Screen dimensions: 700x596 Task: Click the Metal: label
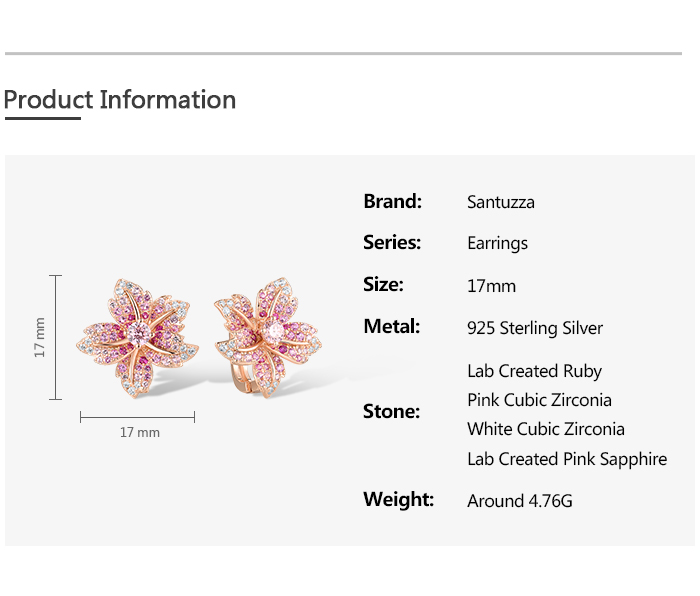click(x=391, y=327)
